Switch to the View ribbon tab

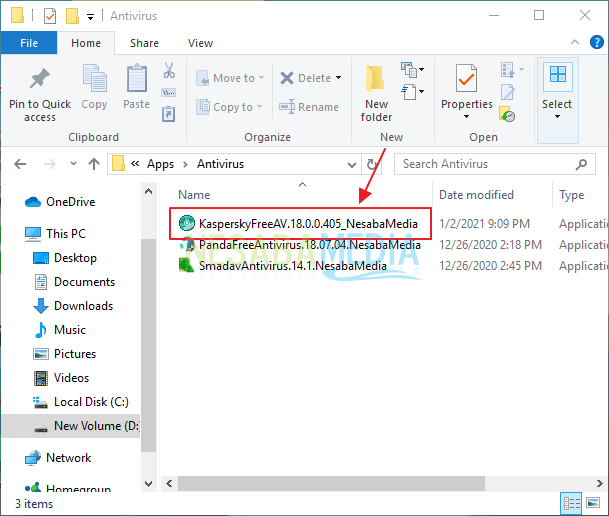(x=200, y=44)
